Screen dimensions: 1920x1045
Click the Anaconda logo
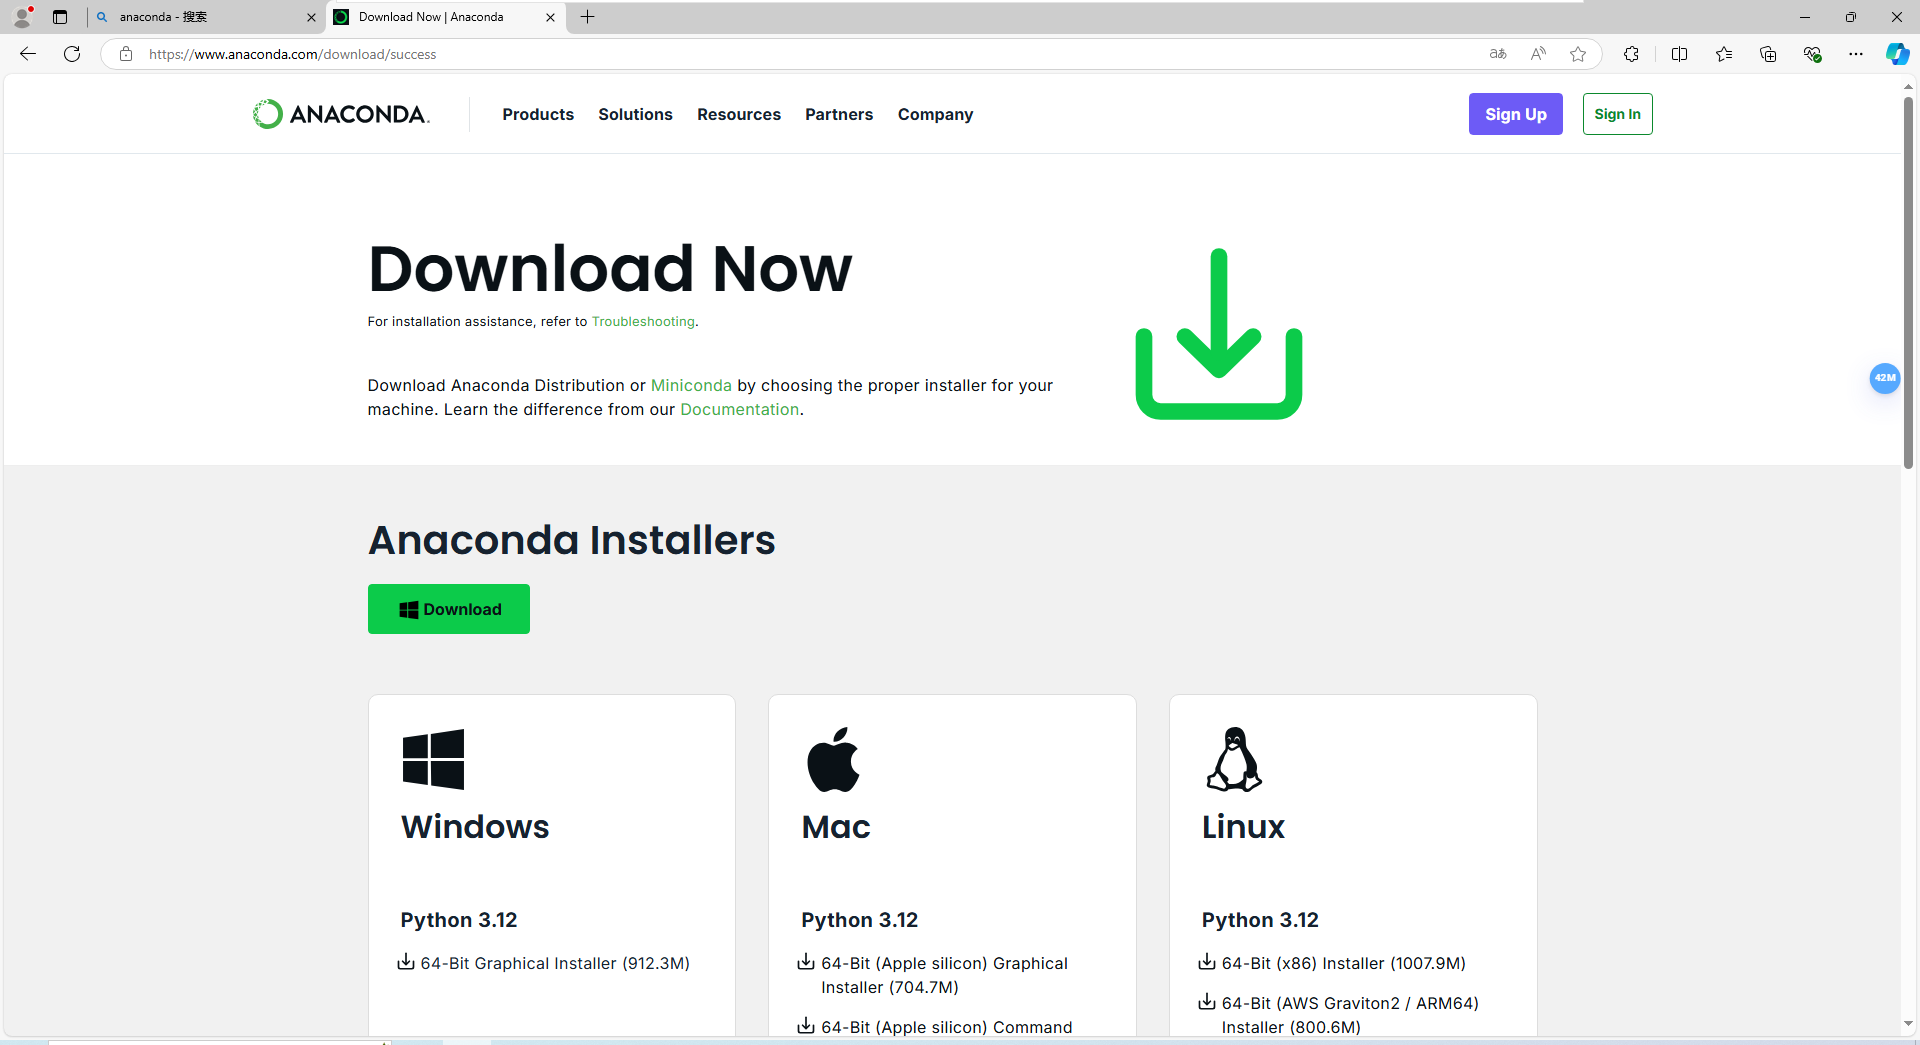point(341,114)
